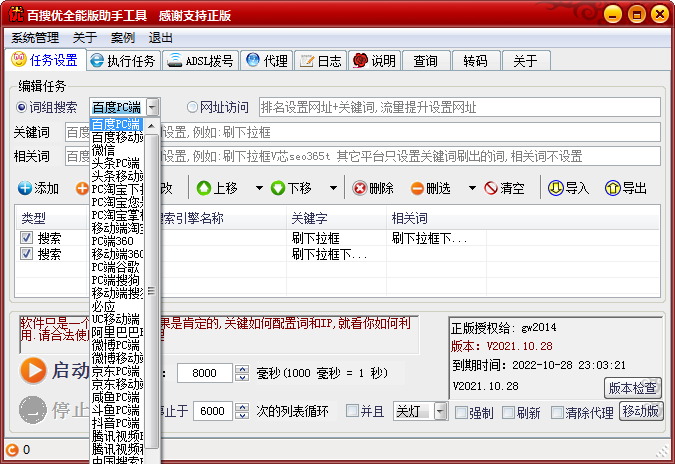Click the blue plus 添加 icon

(x=25, y=188)
